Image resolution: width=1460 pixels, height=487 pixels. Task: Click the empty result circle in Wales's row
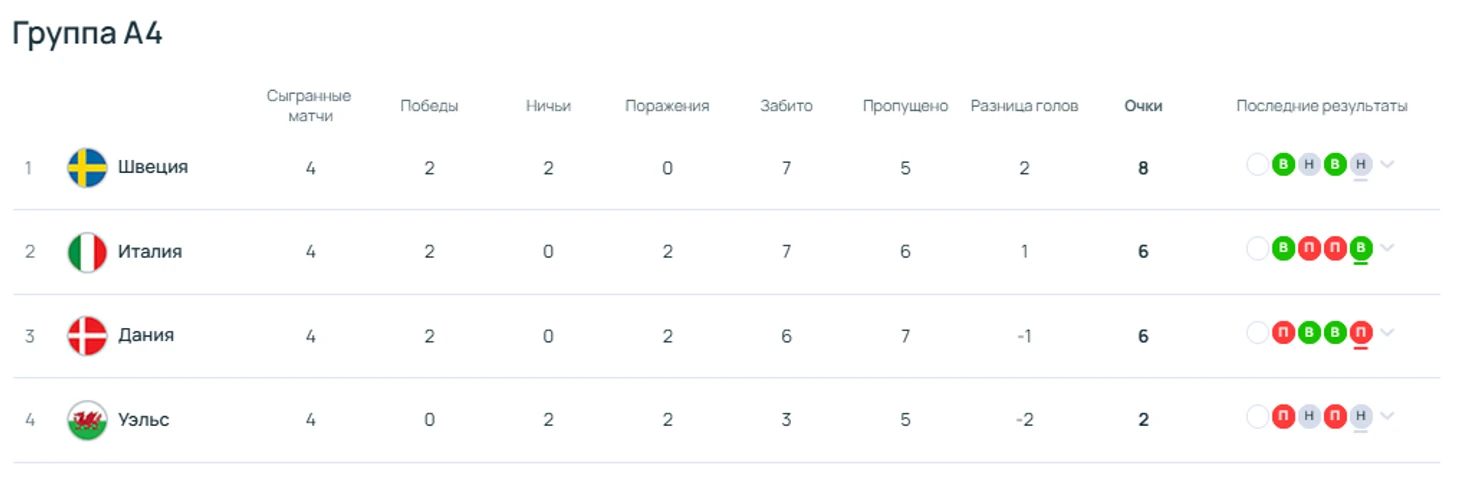click(1257, 416)
